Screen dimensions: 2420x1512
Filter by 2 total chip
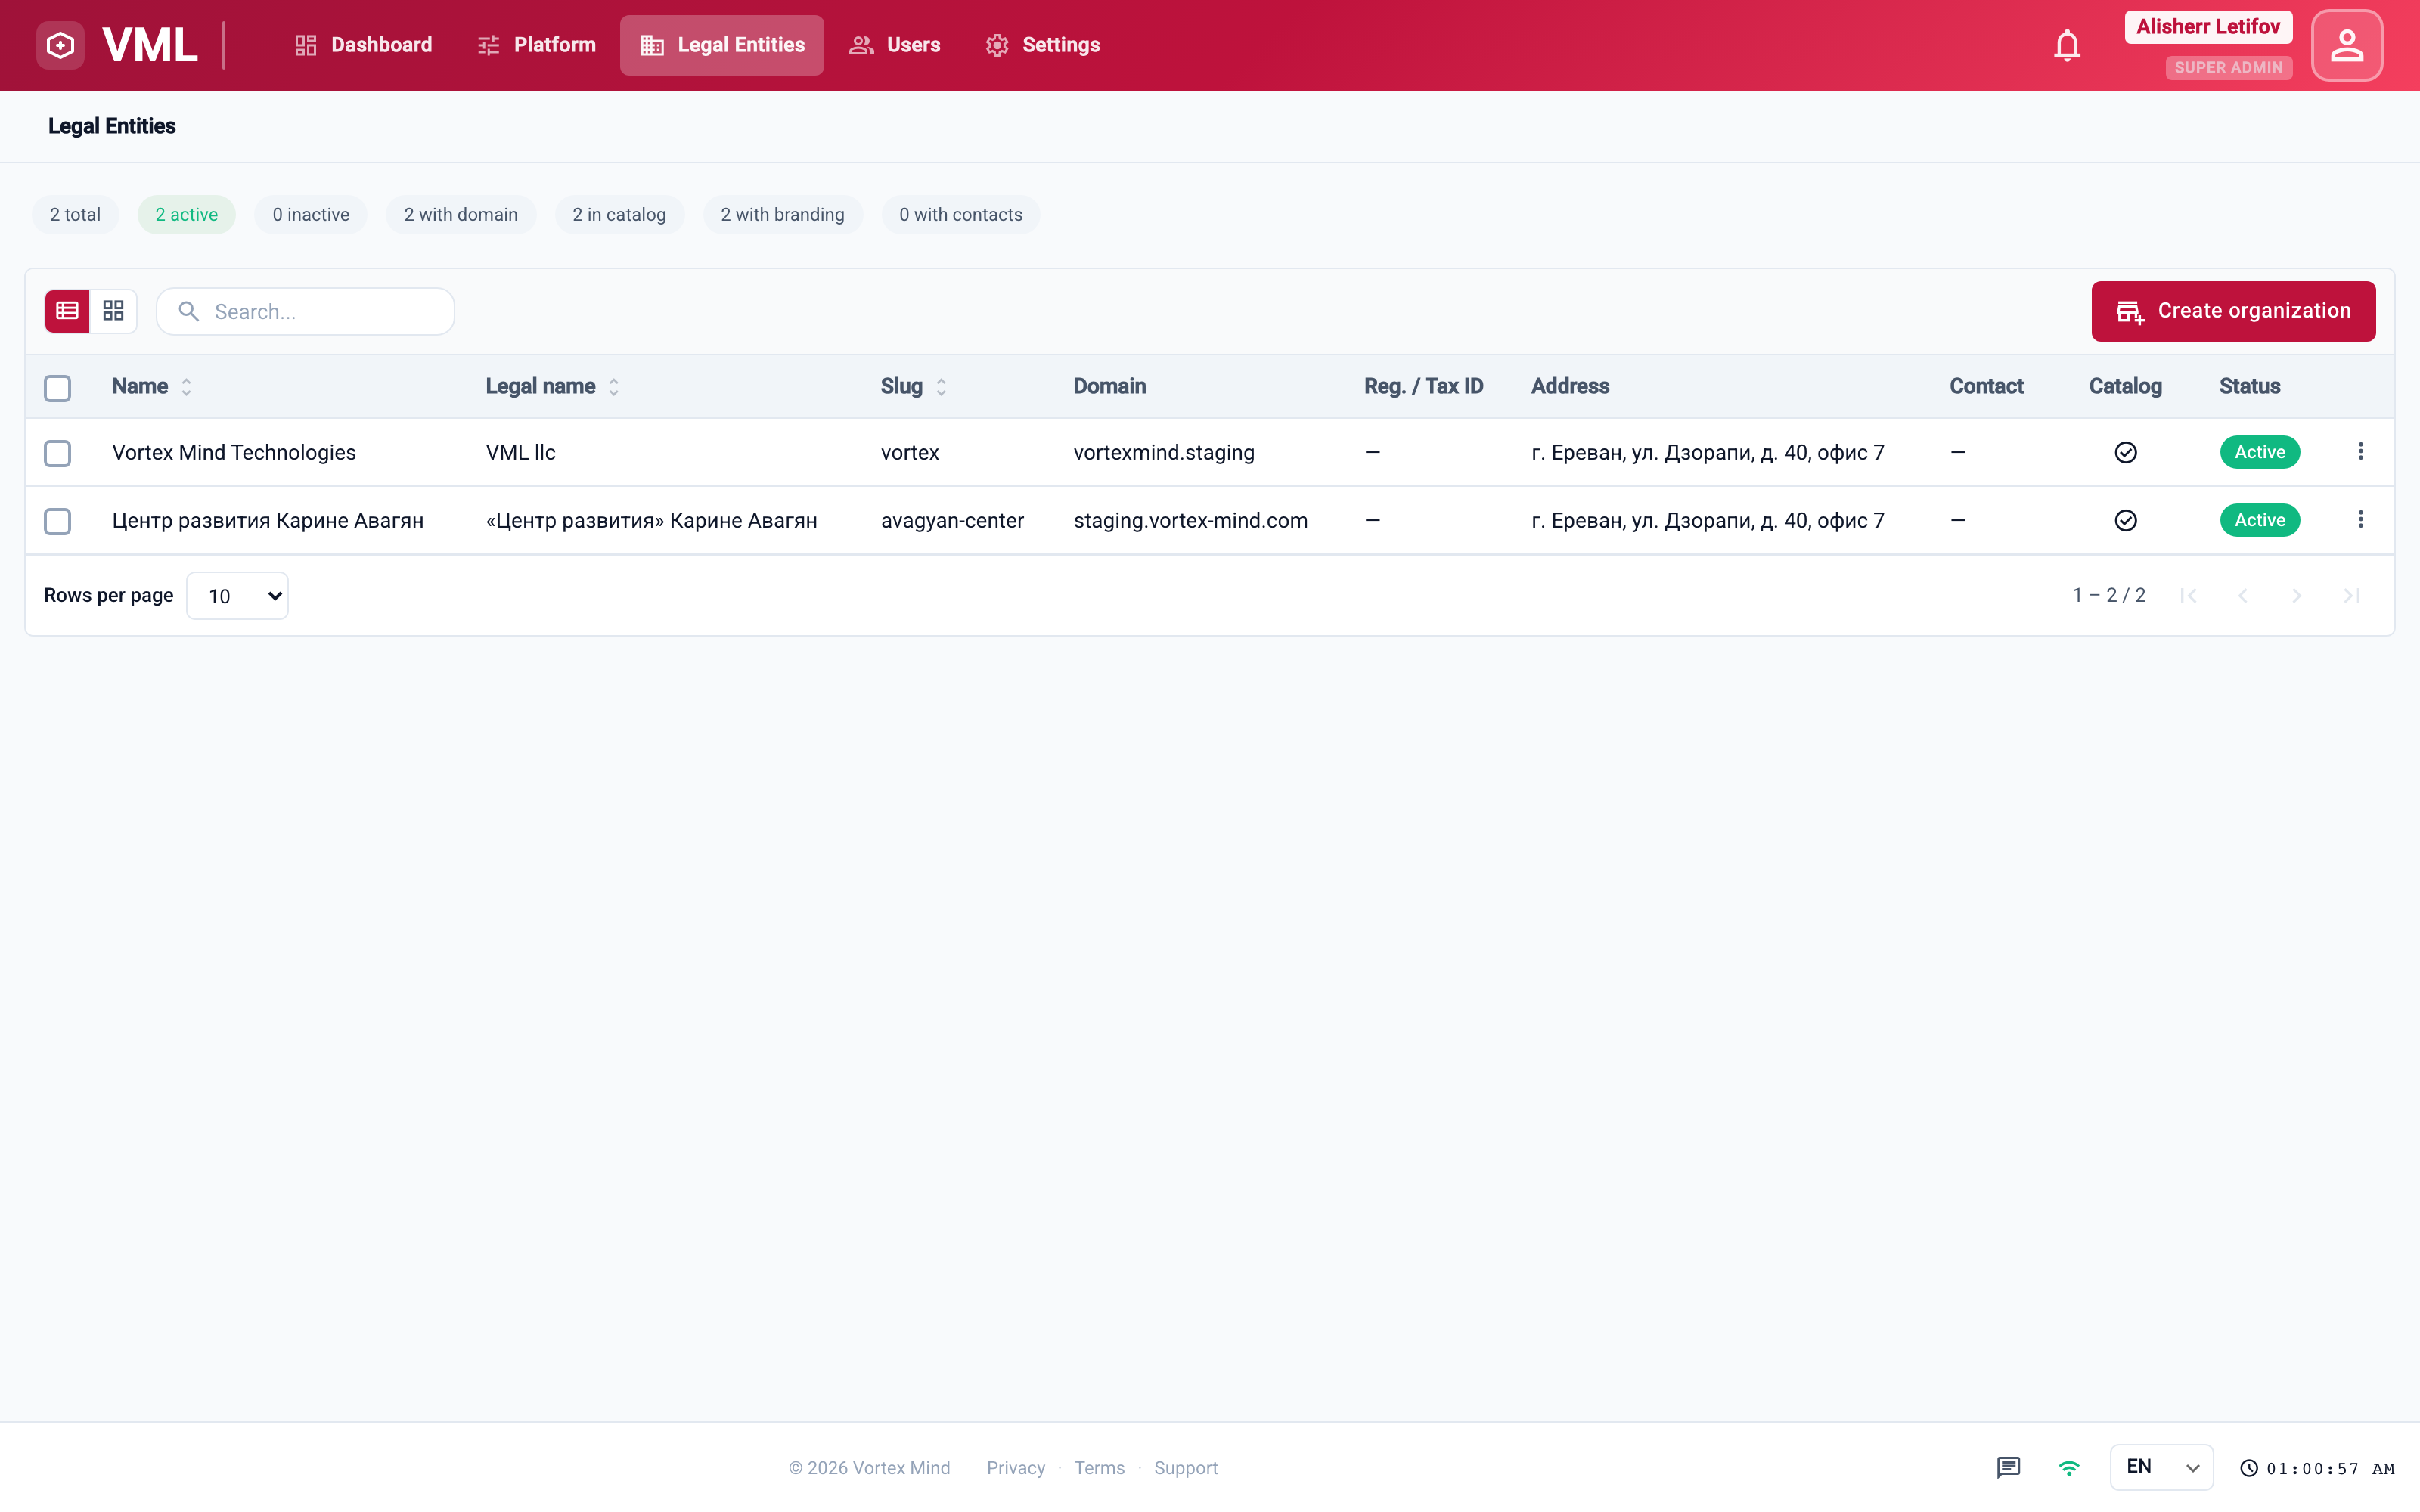click(x=75, y=214)
